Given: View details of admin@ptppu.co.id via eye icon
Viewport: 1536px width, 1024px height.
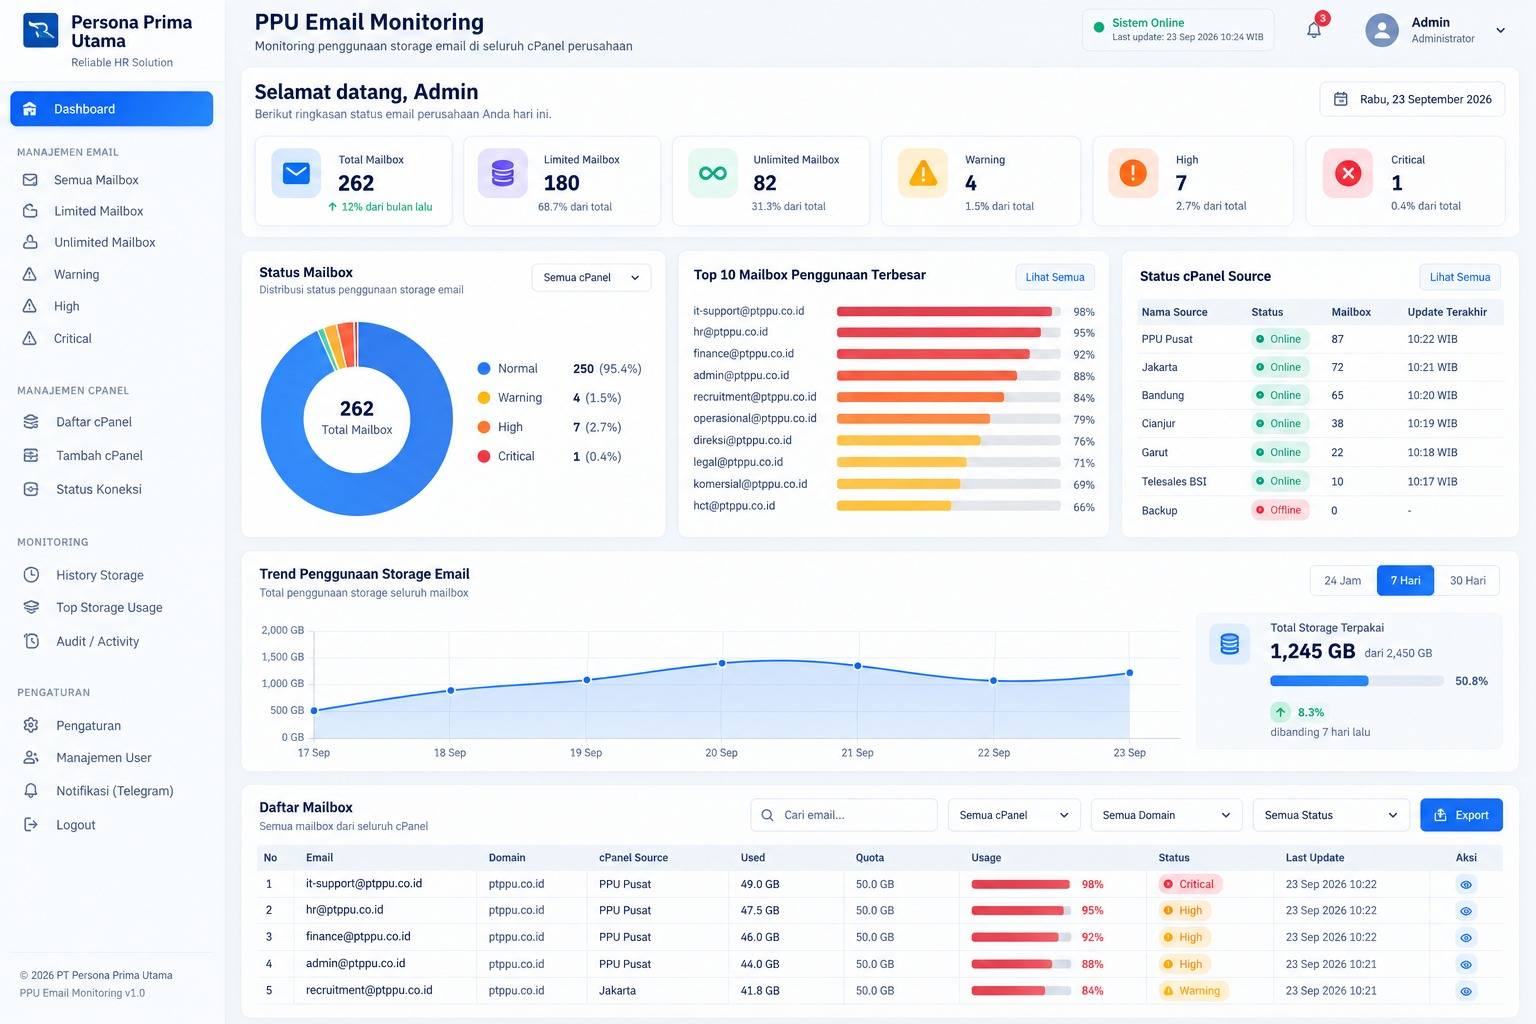Looking at the screenshot, I should (1466, 964).
